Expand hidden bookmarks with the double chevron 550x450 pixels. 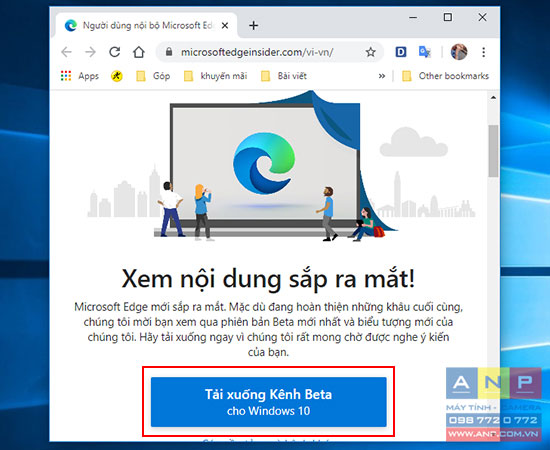[x=382, y=76]
